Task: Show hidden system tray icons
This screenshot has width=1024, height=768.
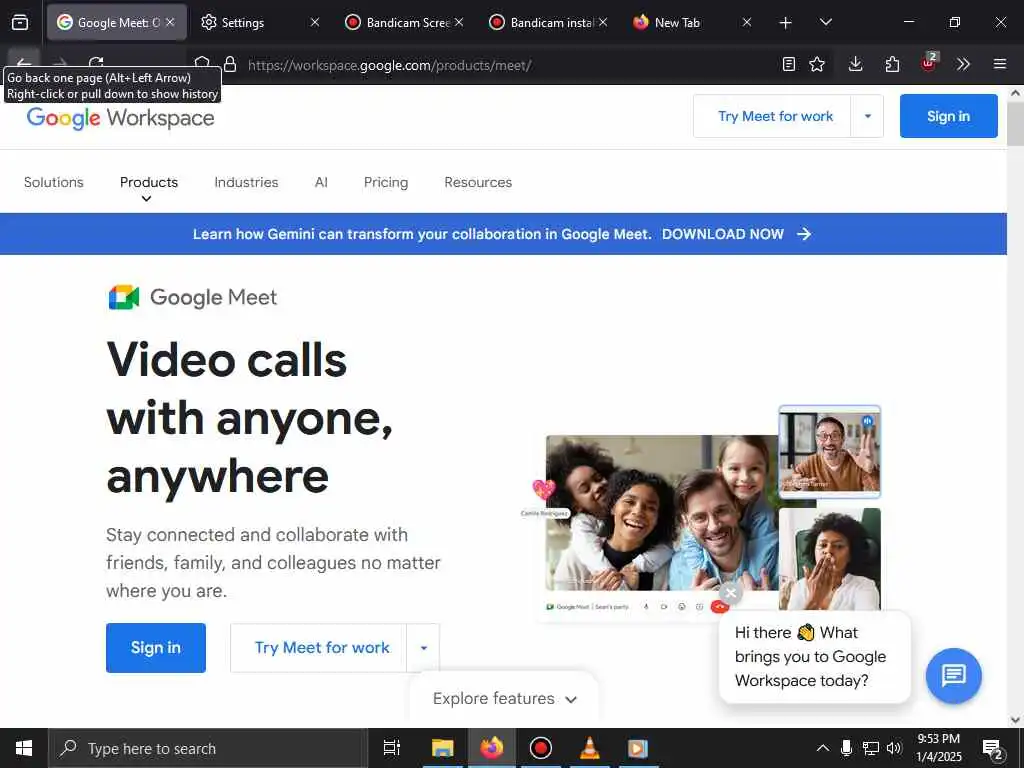Action: click(x=823, y=748)
